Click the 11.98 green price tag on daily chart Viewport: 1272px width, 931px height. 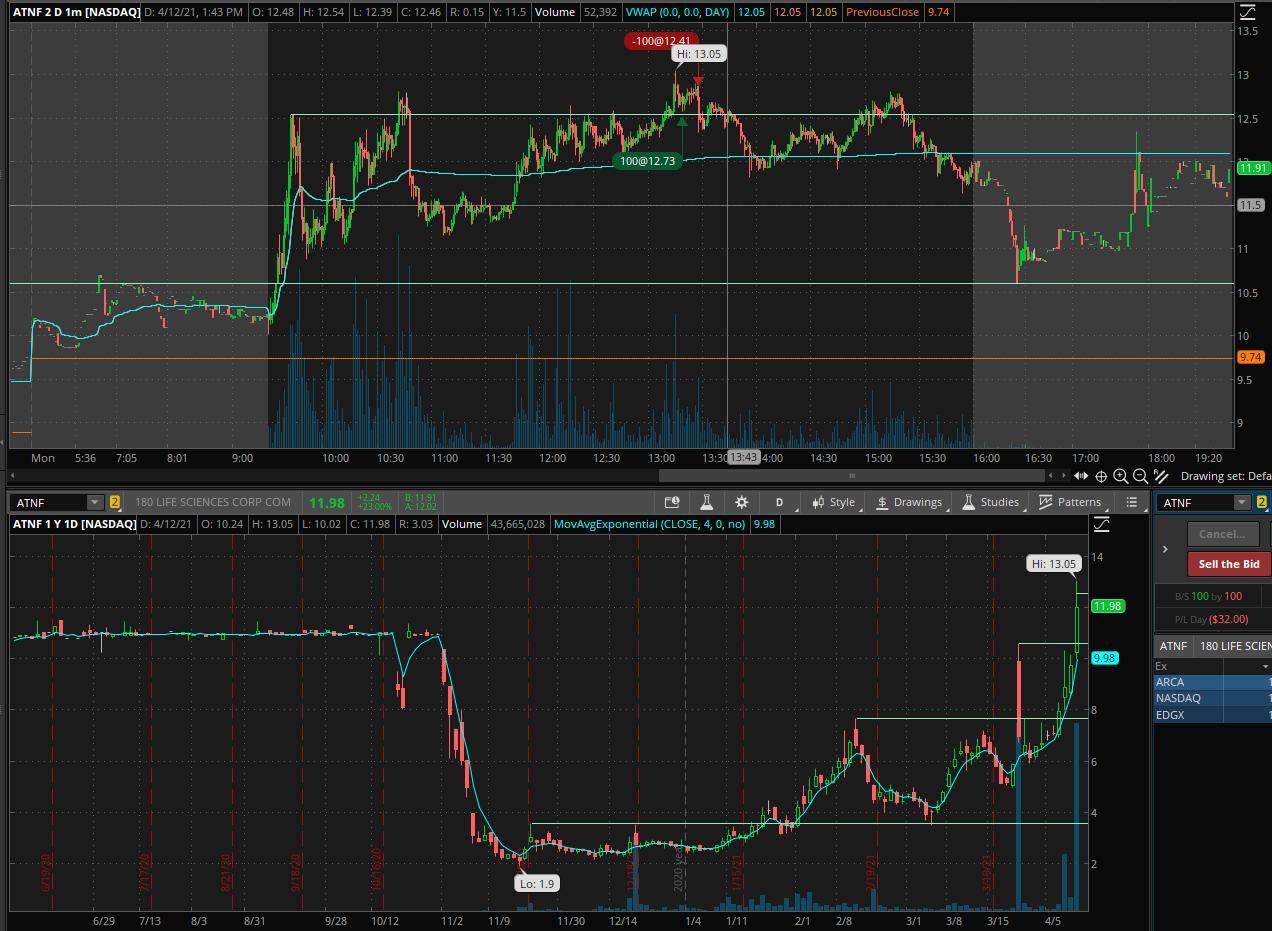1107,606
